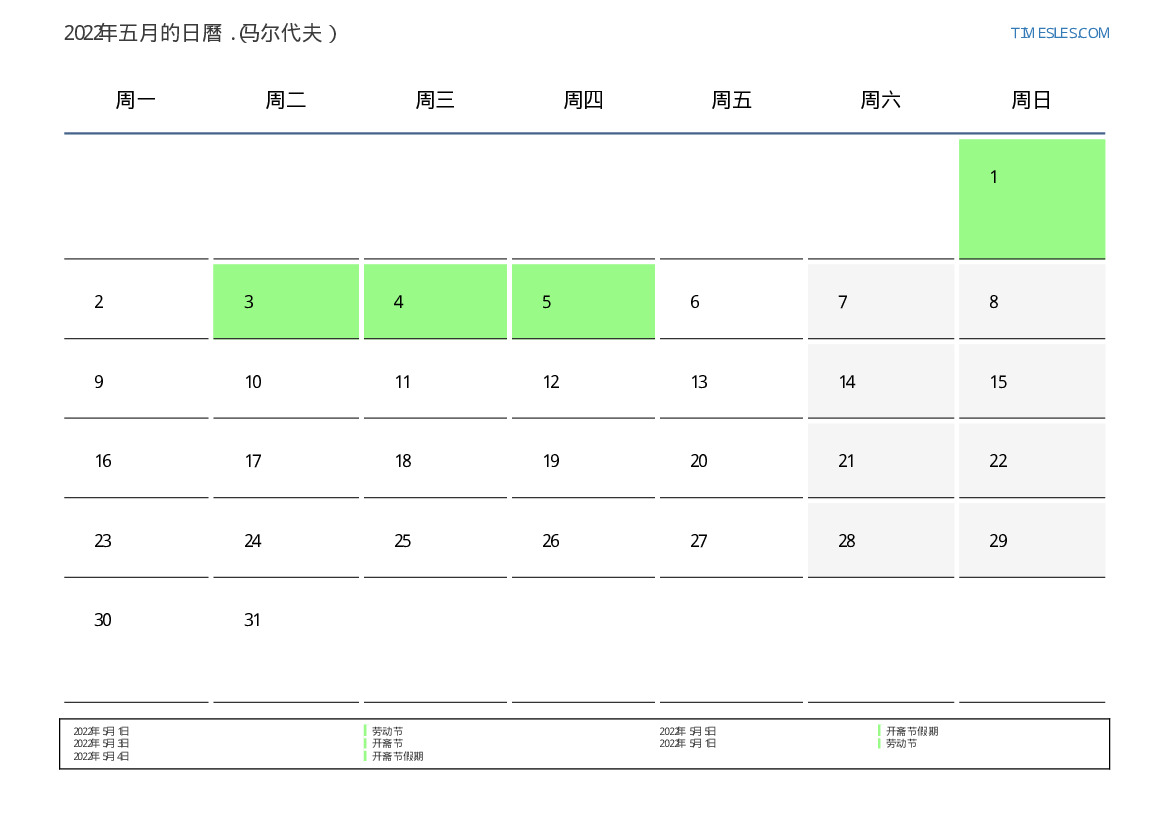Click date 31 in the calendar
Image resolution: width=1169 pixels, height=827 pixels.
252,620
